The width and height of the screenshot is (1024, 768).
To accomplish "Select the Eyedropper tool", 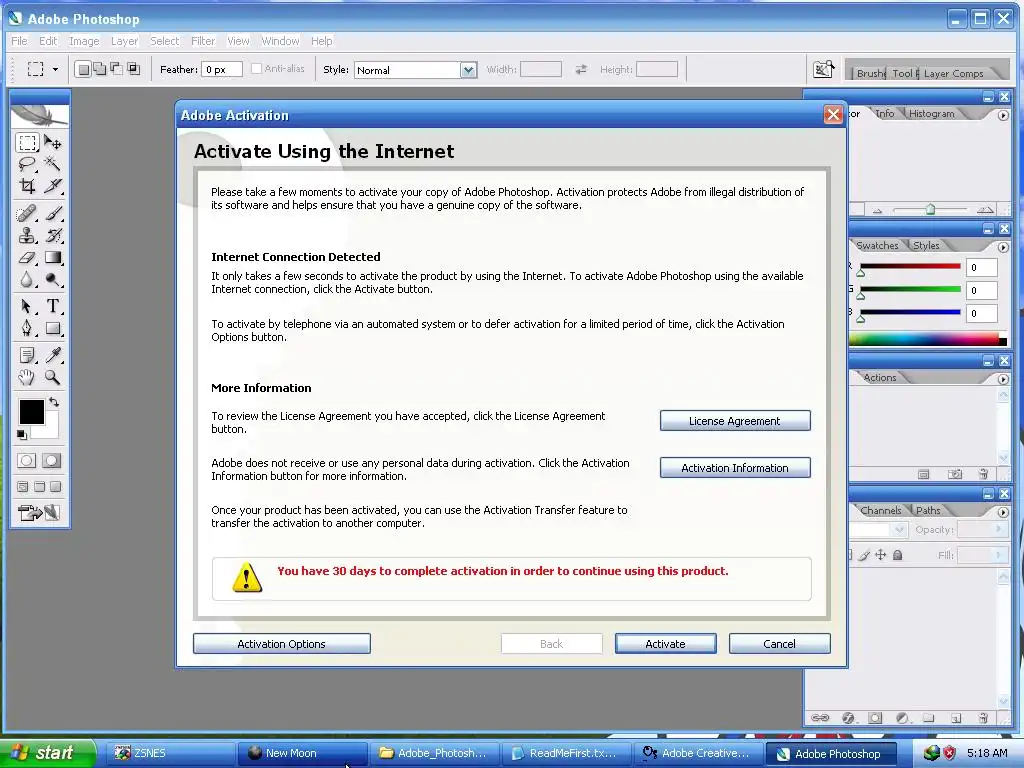I will tap(53, 355).
